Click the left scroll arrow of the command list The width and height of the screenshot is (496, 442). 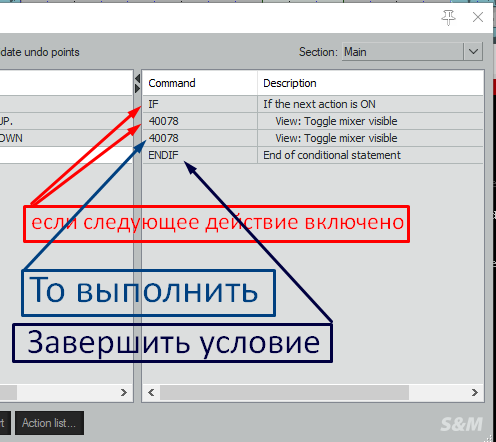click(151, 393)
